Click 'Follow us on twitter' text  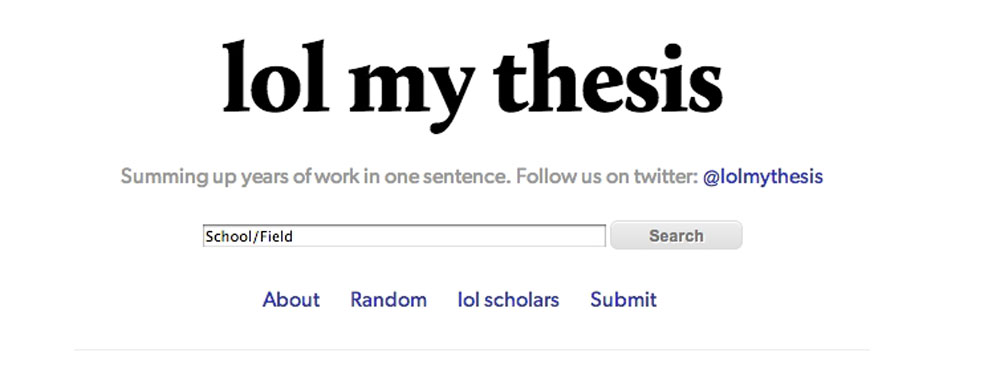607,177
